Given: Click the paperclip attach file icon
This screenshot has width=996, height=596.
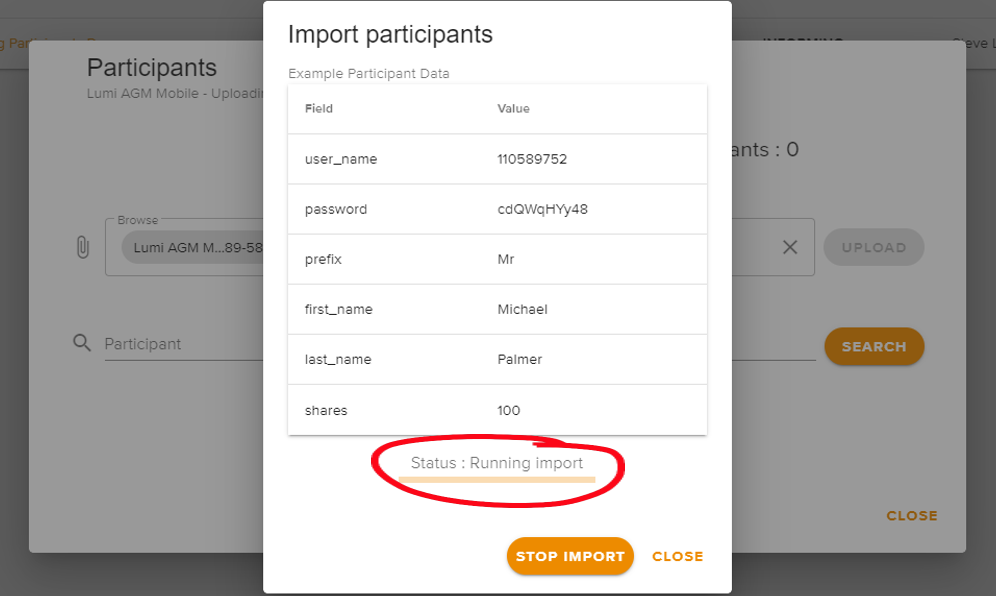Looking at the screenshot, I should coord(83,247).
